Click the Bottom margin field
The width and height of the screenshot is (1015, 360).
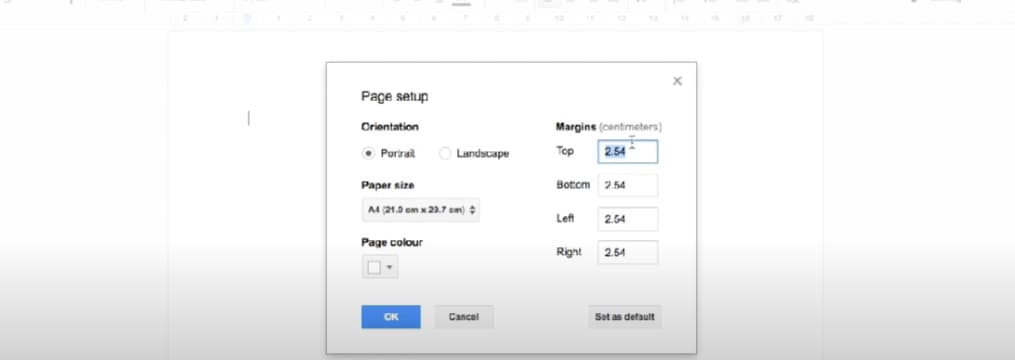click(x=628, y=185)
